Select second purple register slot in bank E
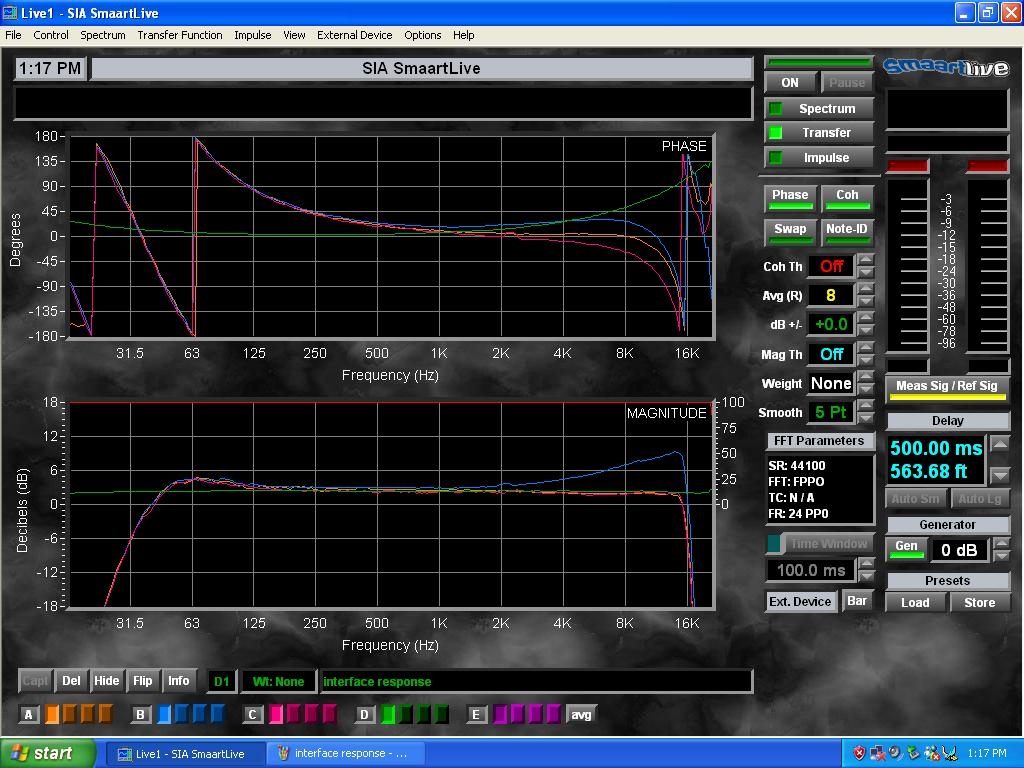1024x768 pixels. [x=518, y=714]
